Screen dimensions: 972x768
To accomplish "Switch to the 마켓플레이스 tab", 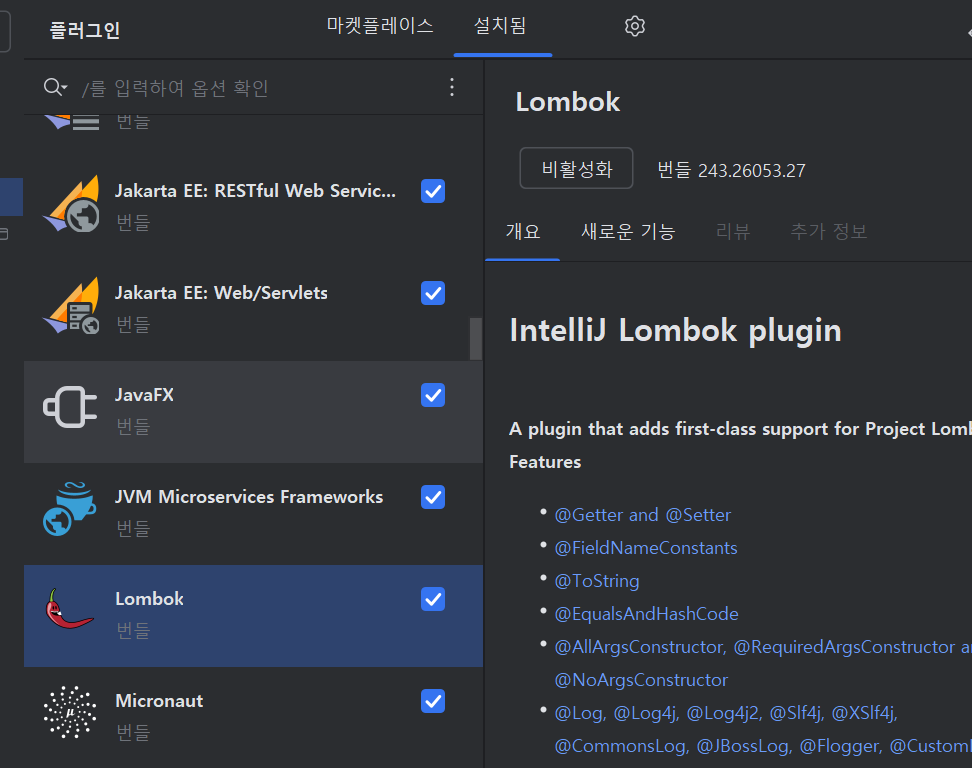I will (x=380, y=26).
